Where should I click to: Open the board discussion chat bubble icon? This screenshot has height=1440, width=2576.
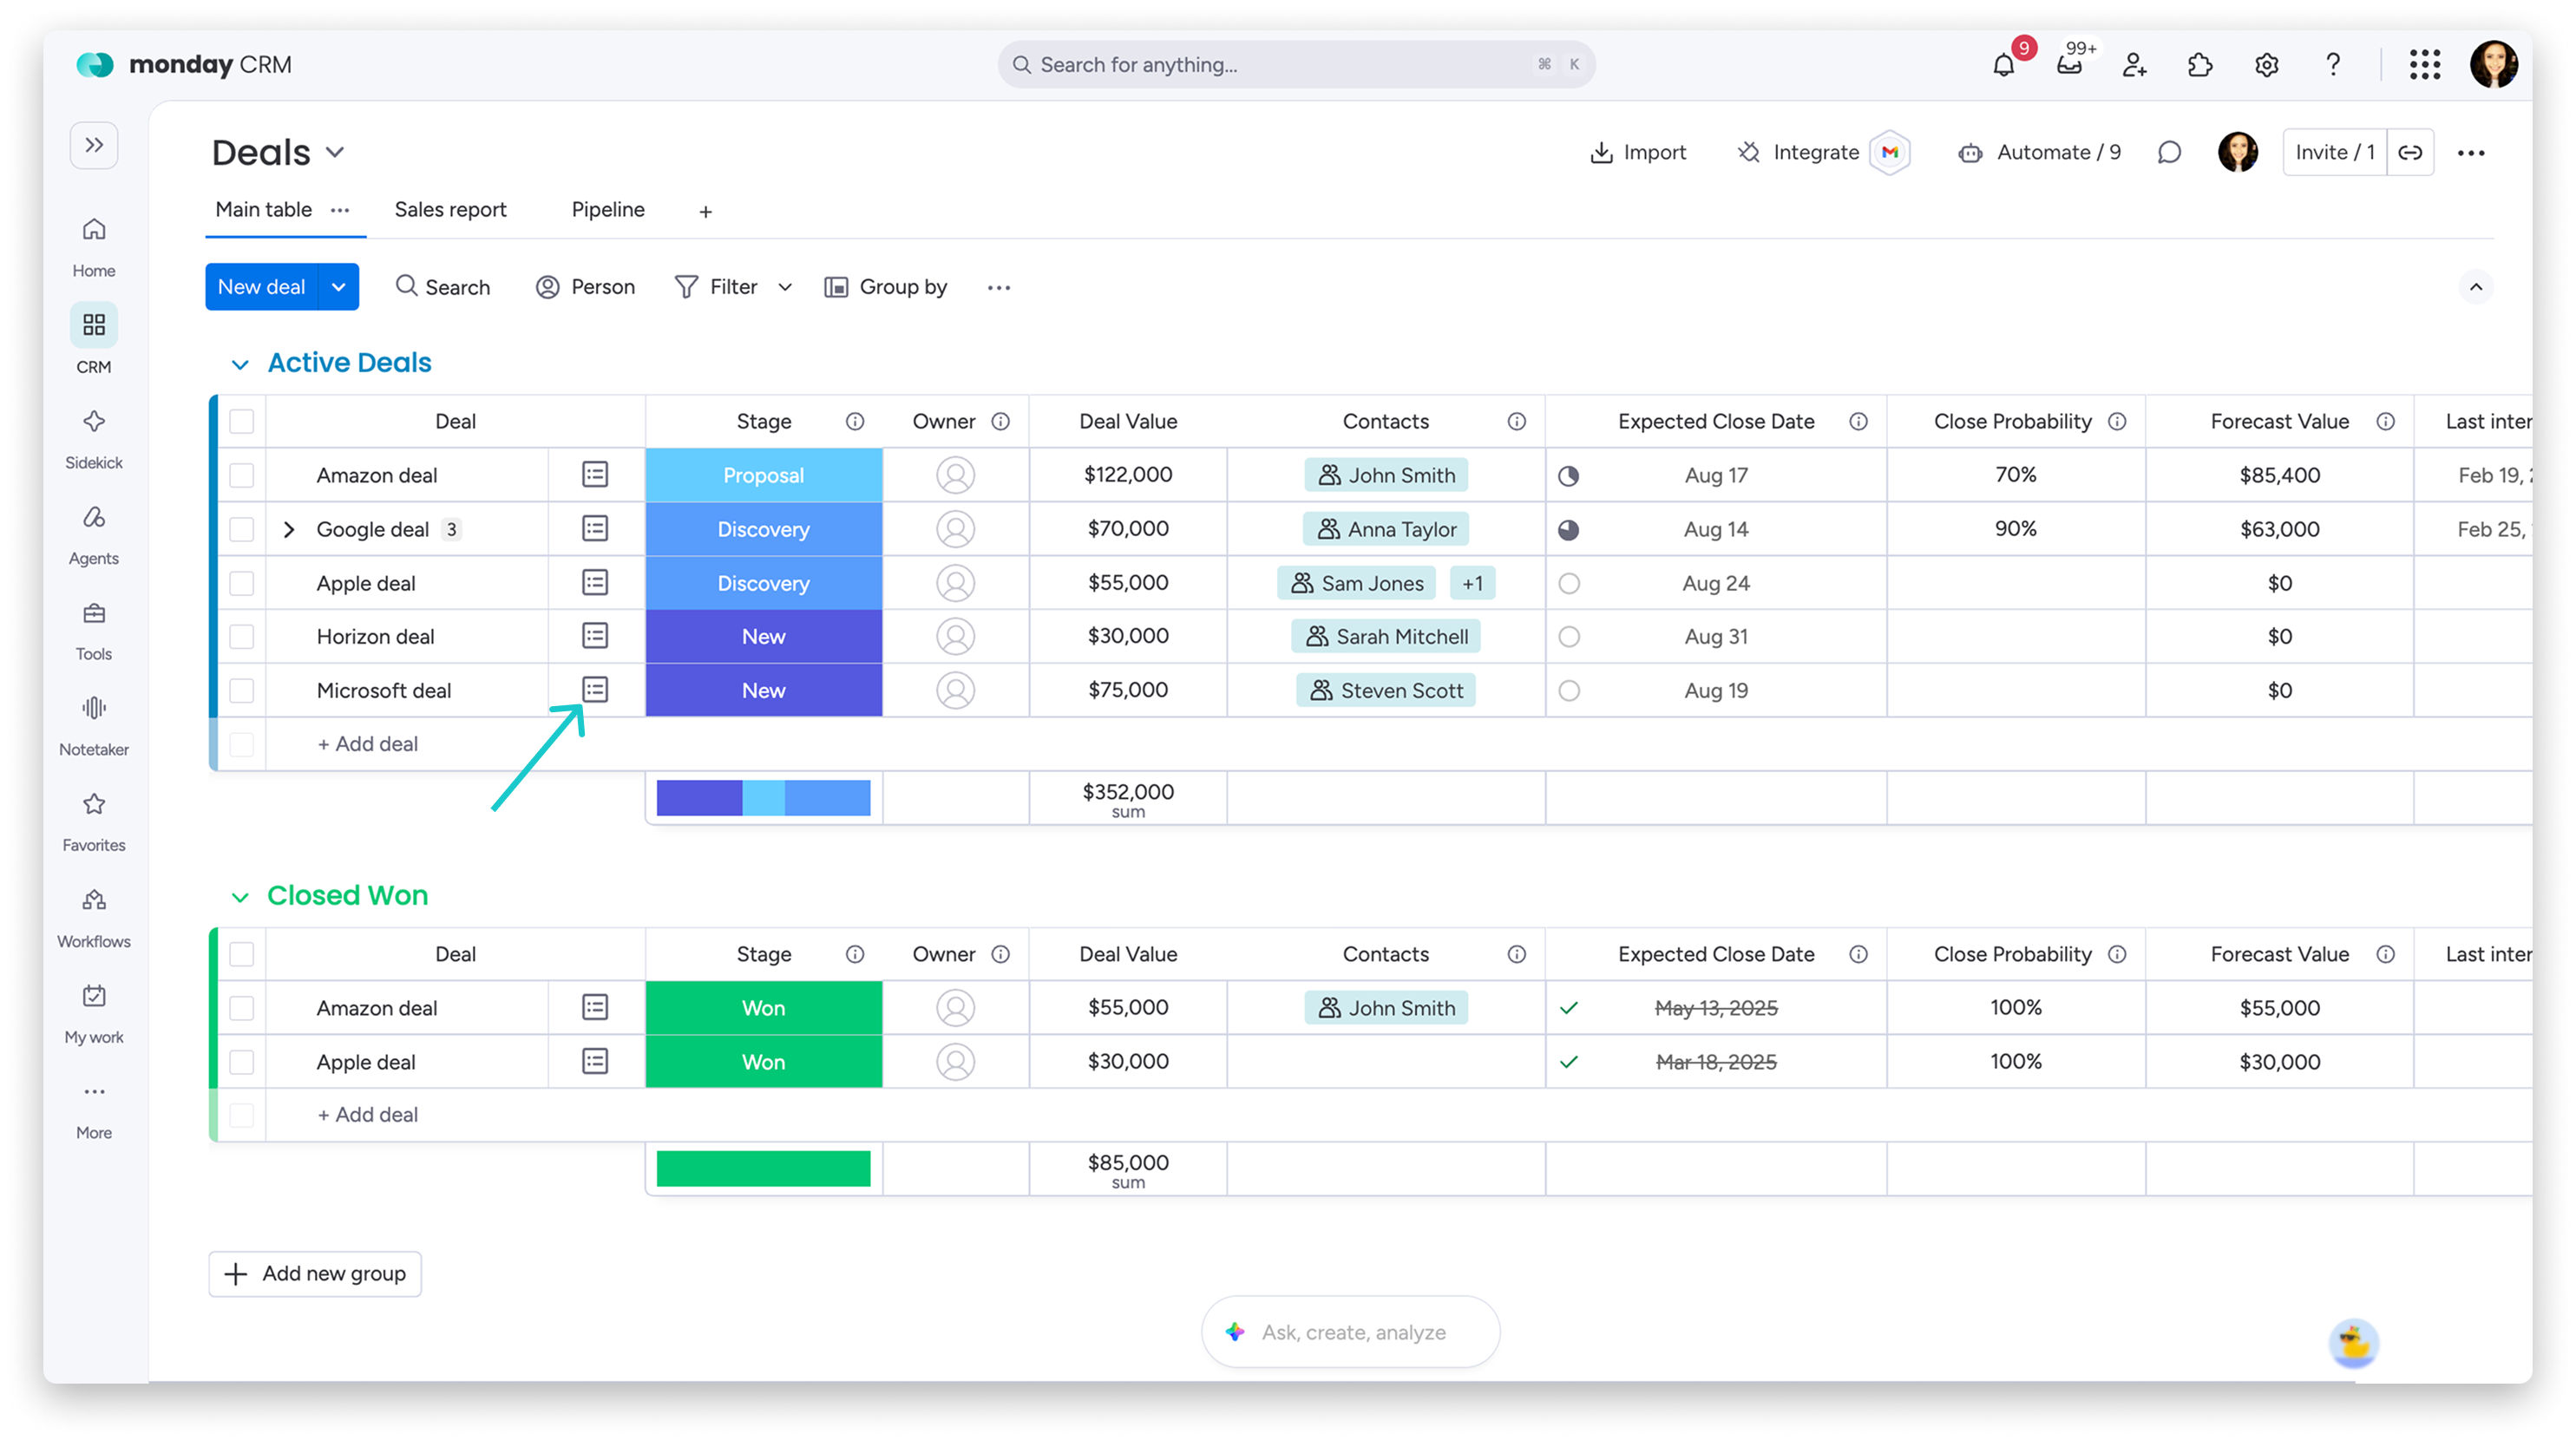click(2168, 152)
